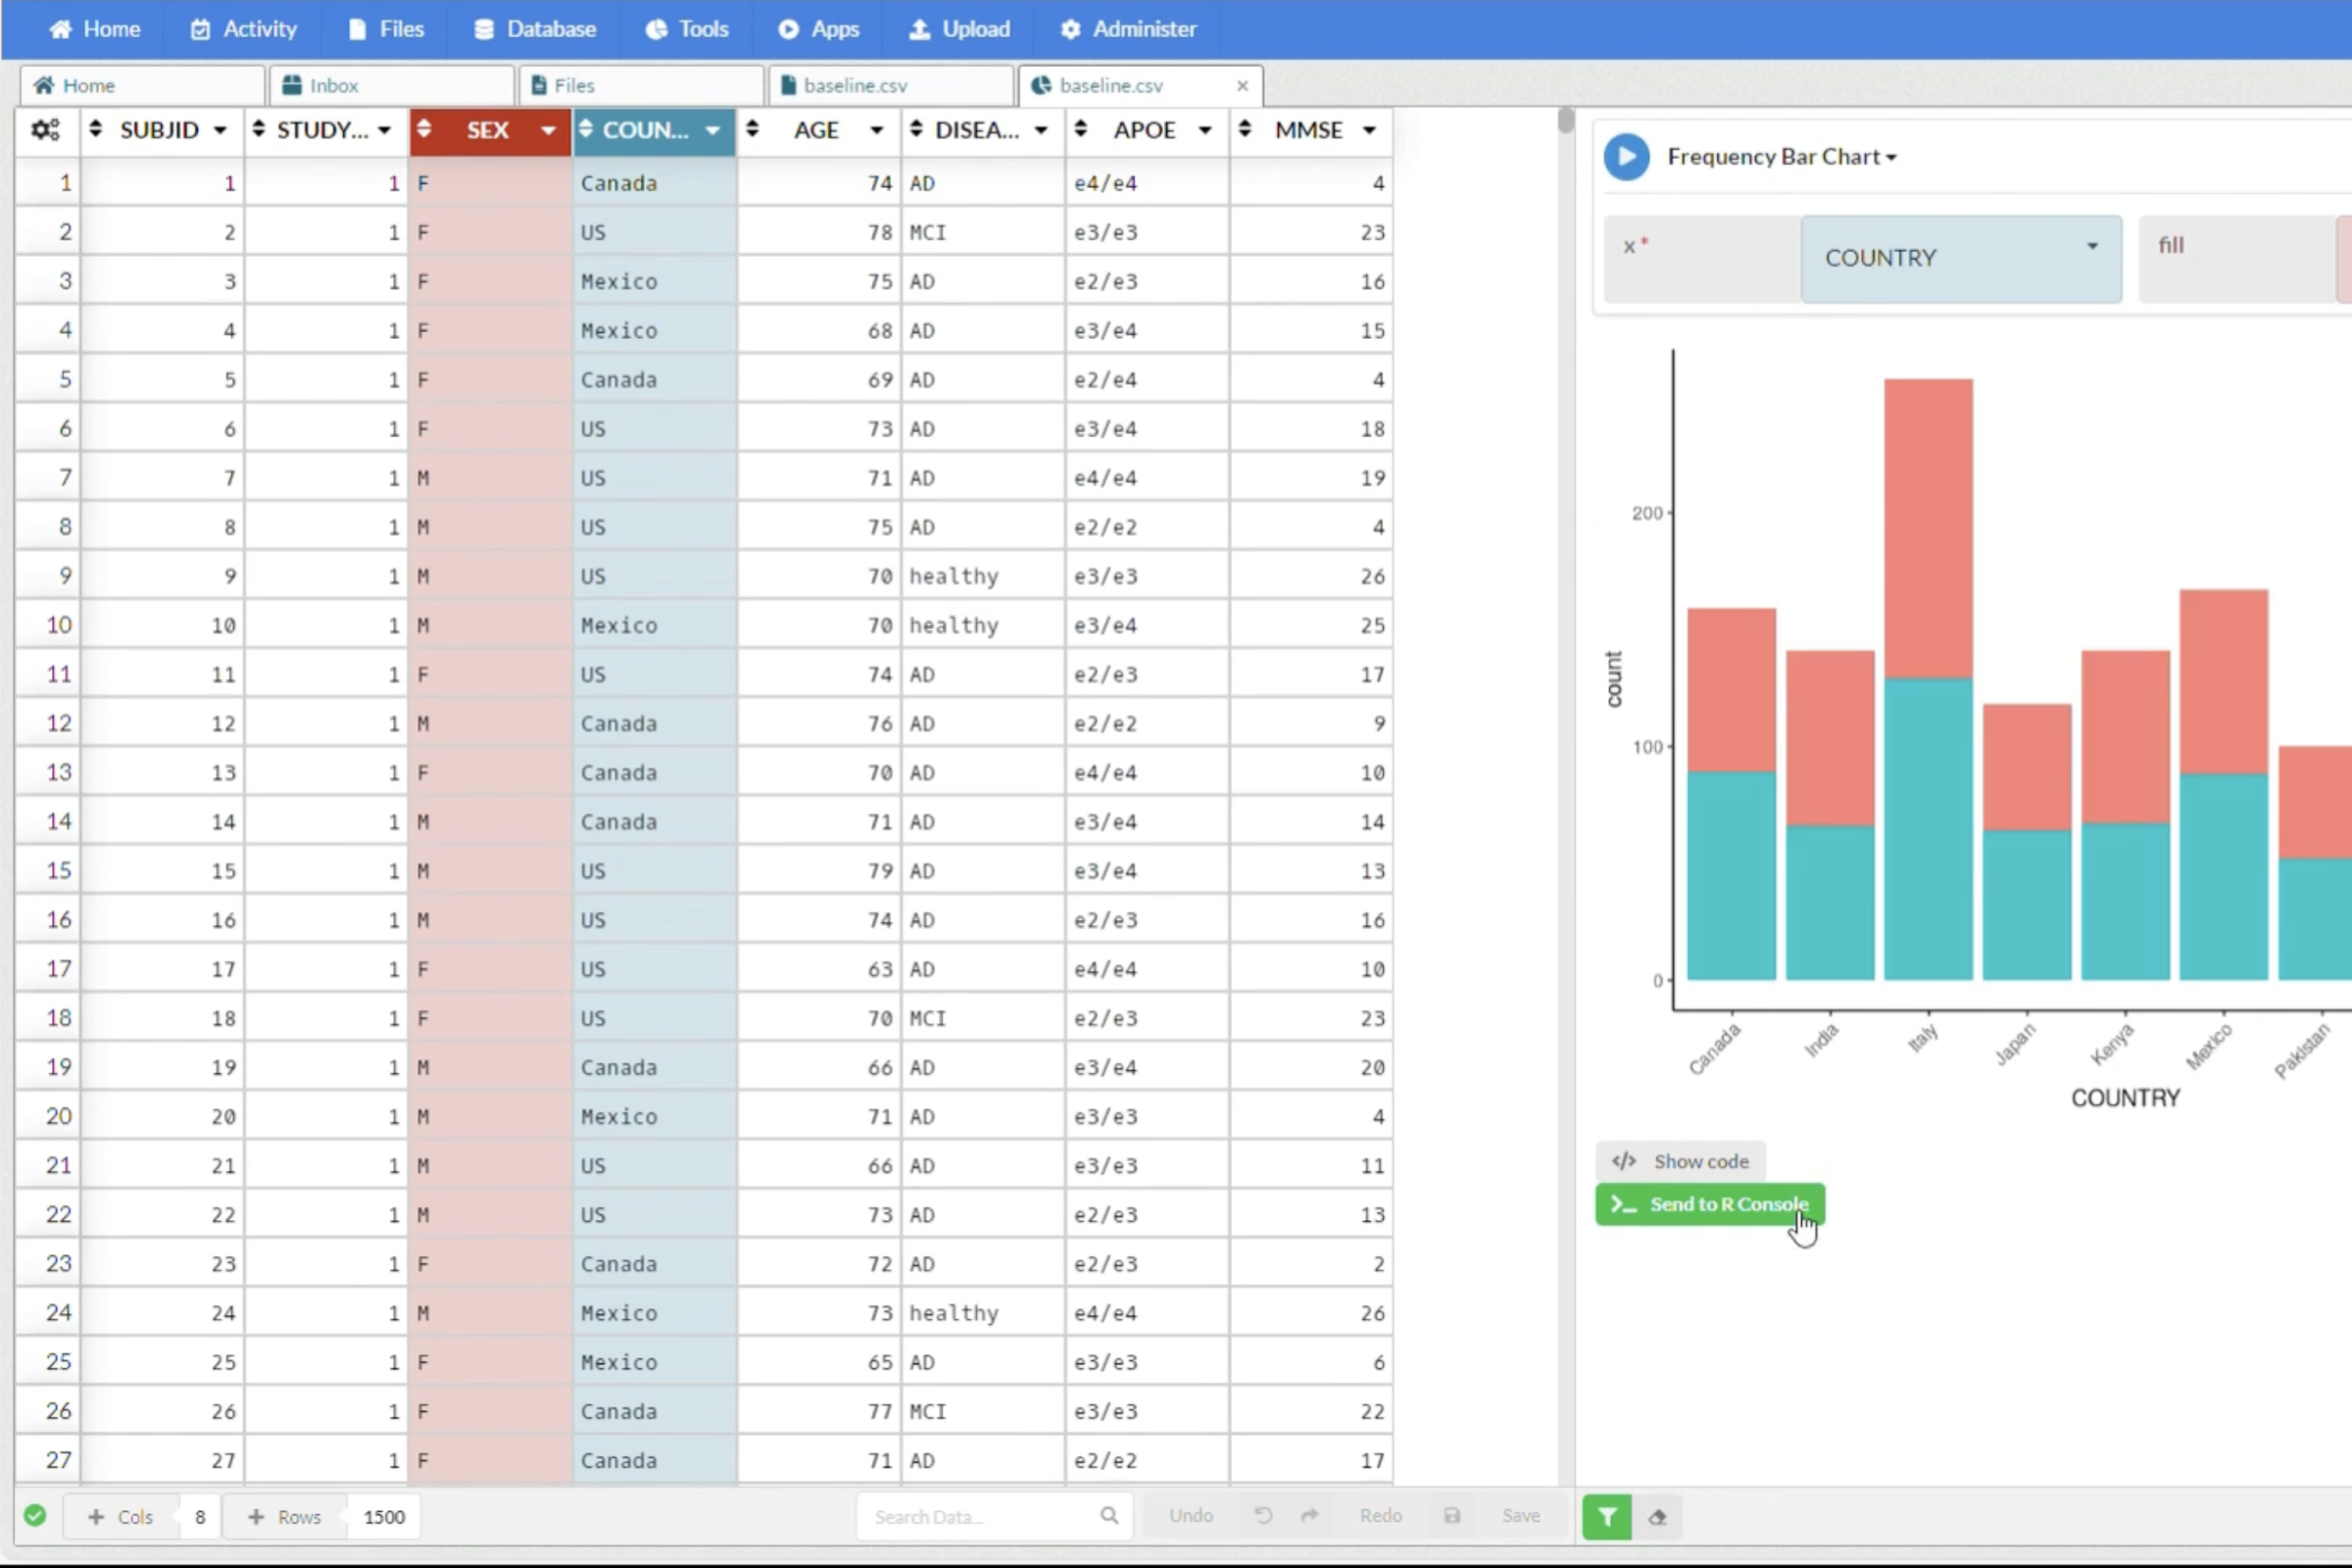
Task: Click the undo arrow icon
Action: pos(1263,1516)
